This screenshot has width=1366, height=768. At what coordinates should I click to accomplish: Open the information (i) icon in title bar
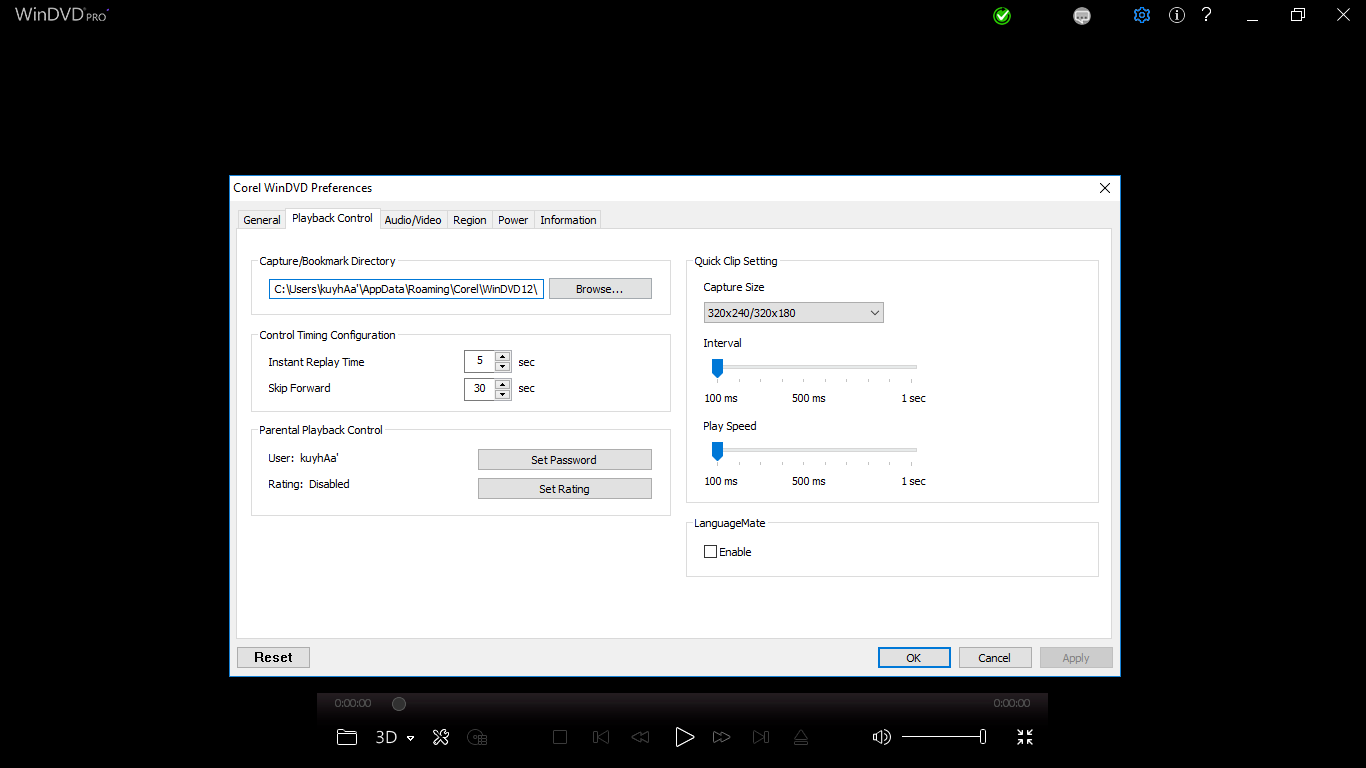click(x=1177, y=15)
